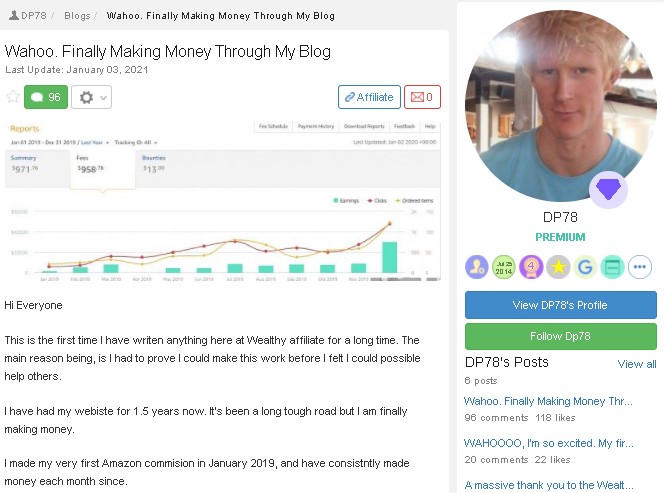
Task: Follow Dp78 with the green button
Action: [x=561, y=336]
